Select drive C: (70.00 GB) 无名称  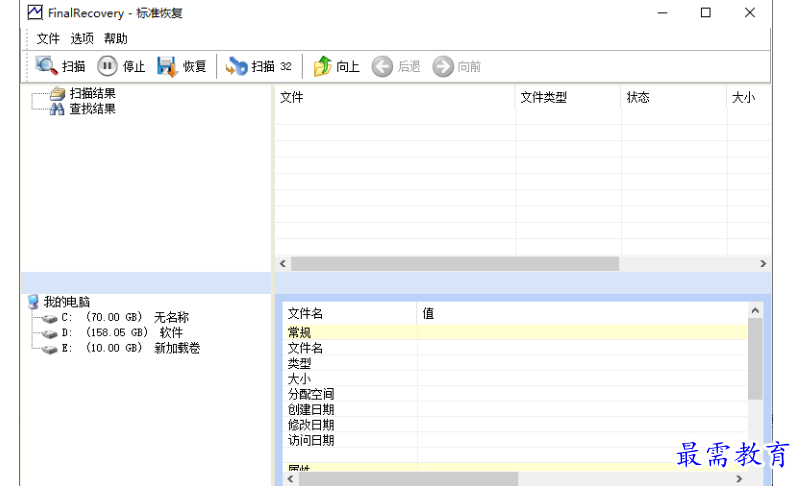point(125,318)
